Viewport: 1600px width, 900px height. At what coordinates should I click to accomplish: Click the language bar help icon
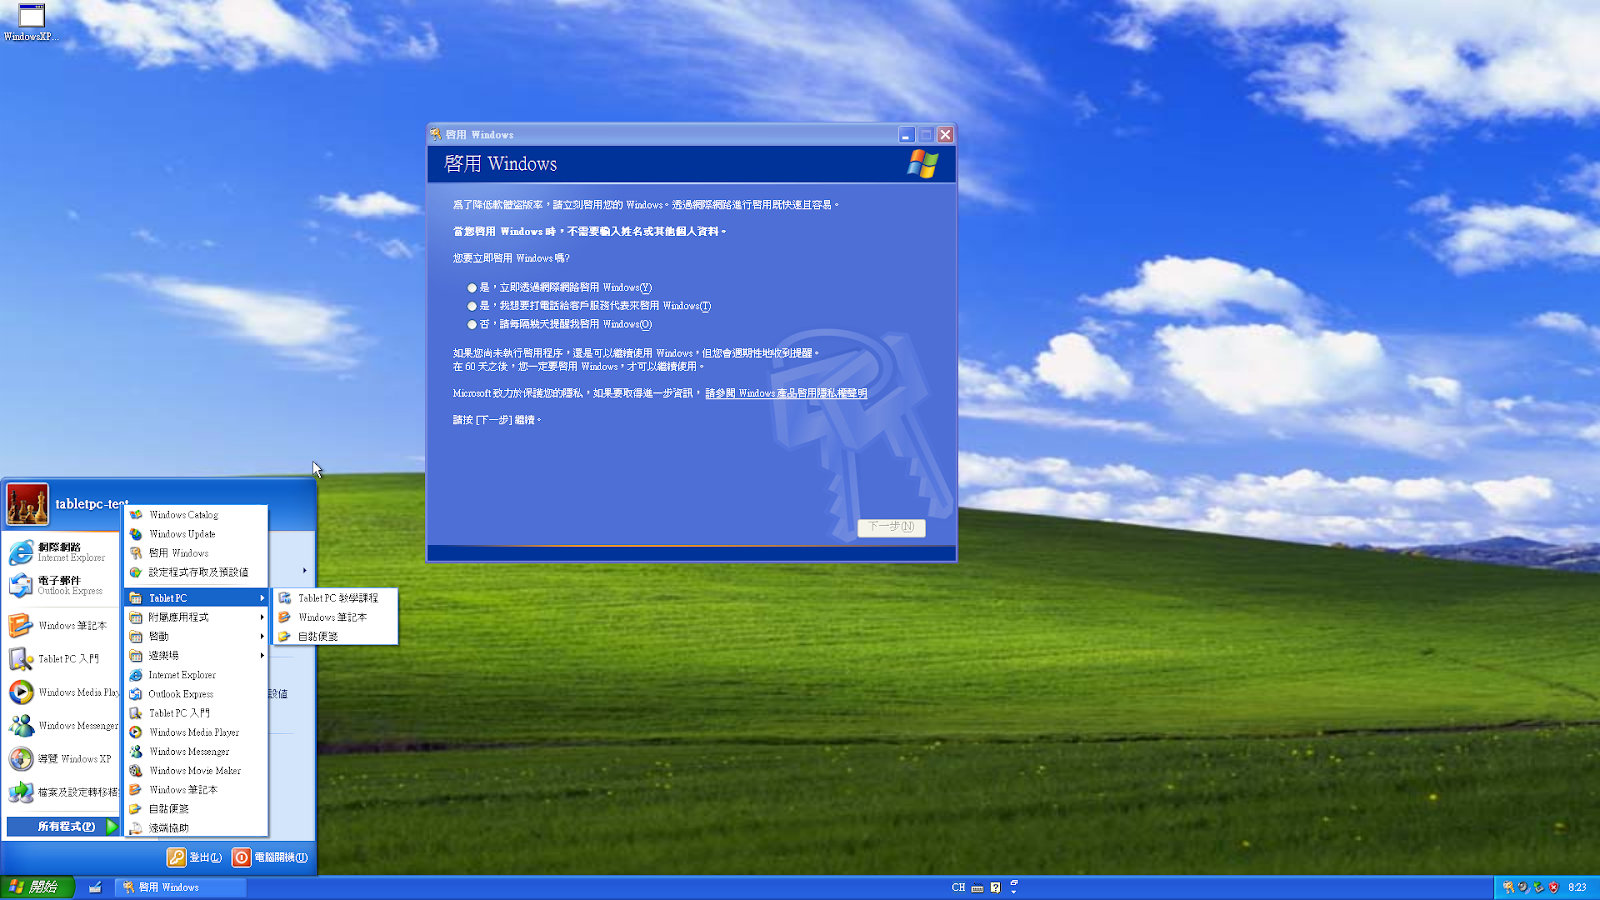pos(995,887)
